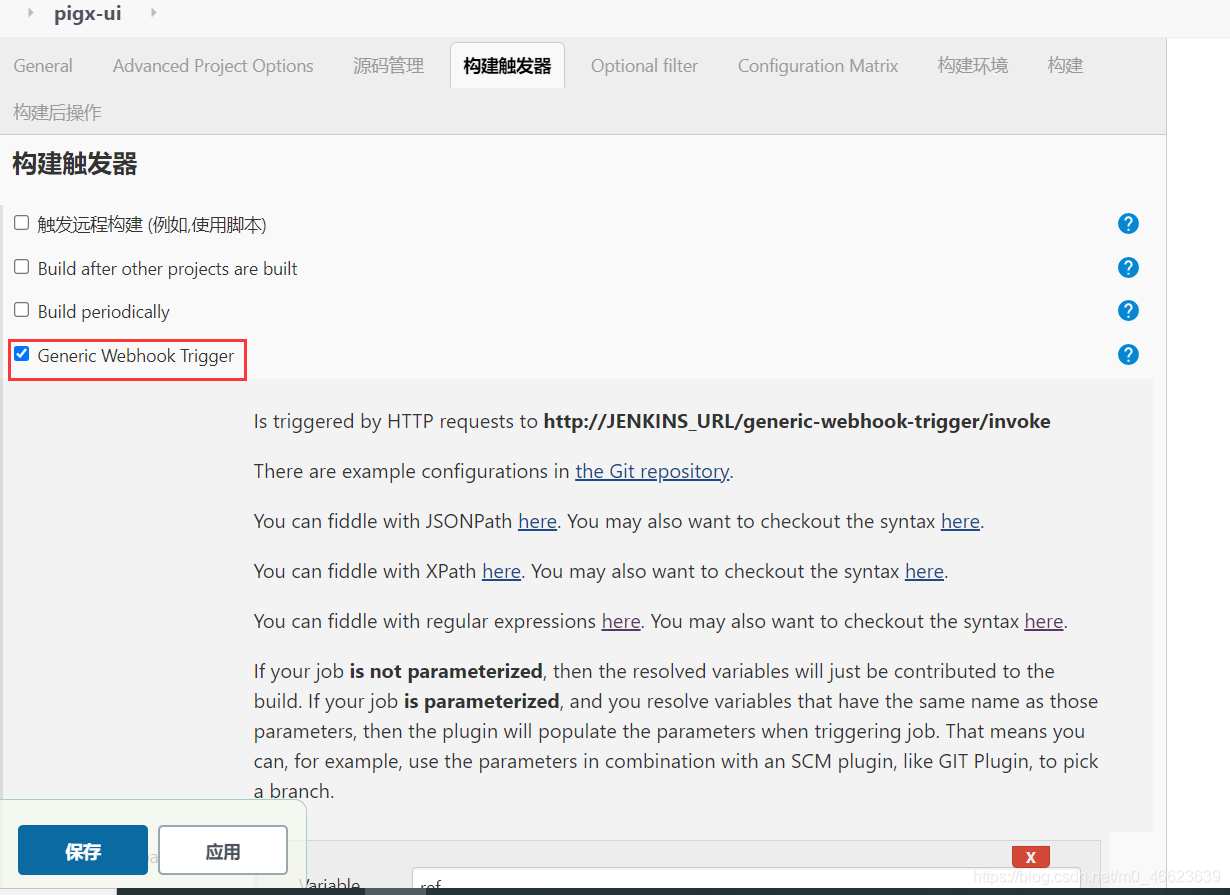Click the Variable input field with ref
This screenshot has width=1230, height=895.
coord(746,882)
